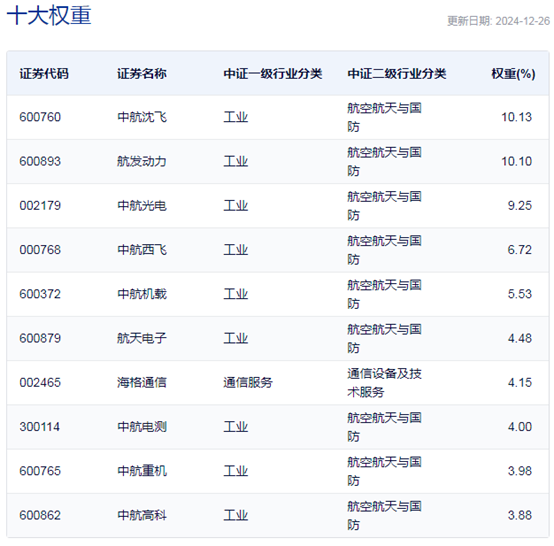Select weight value 9.25
Screen dimensions: 554x546
pyautogui.click(x=520, y=205)
